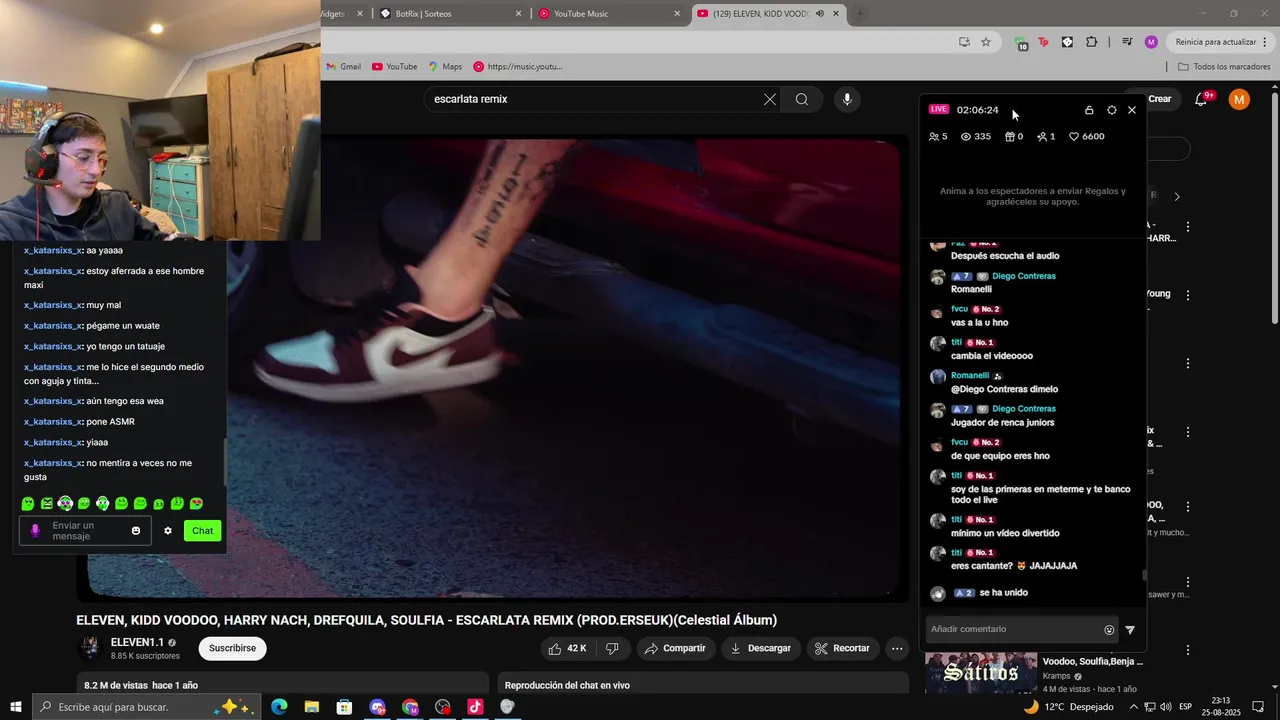
Task: Dislike the Escarlata Remix video
Action: [612, 648]
